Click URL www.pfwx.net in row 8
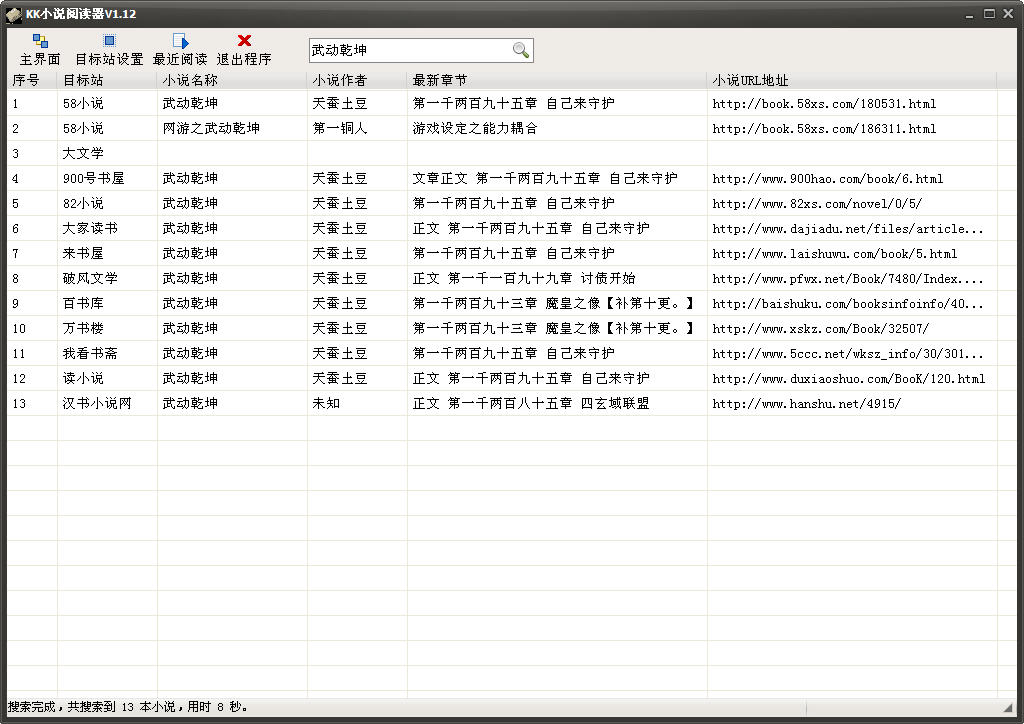This screenshot has height=724, width=1024. (848, 279)
